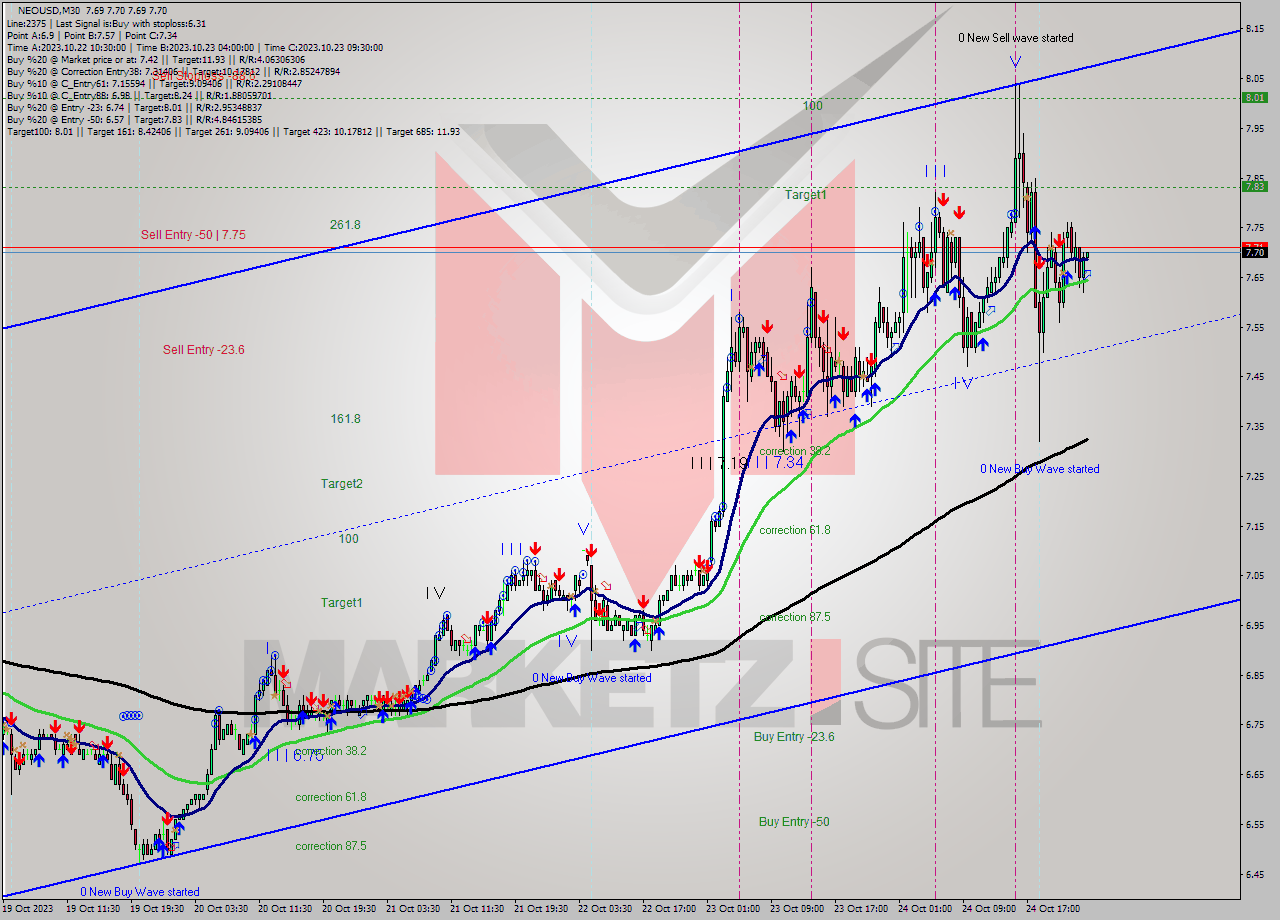This screenshot has height=920, width=1280.
Task: Click the '20 Oct 03:30' time axis label
Action: (x=221, y=909)
